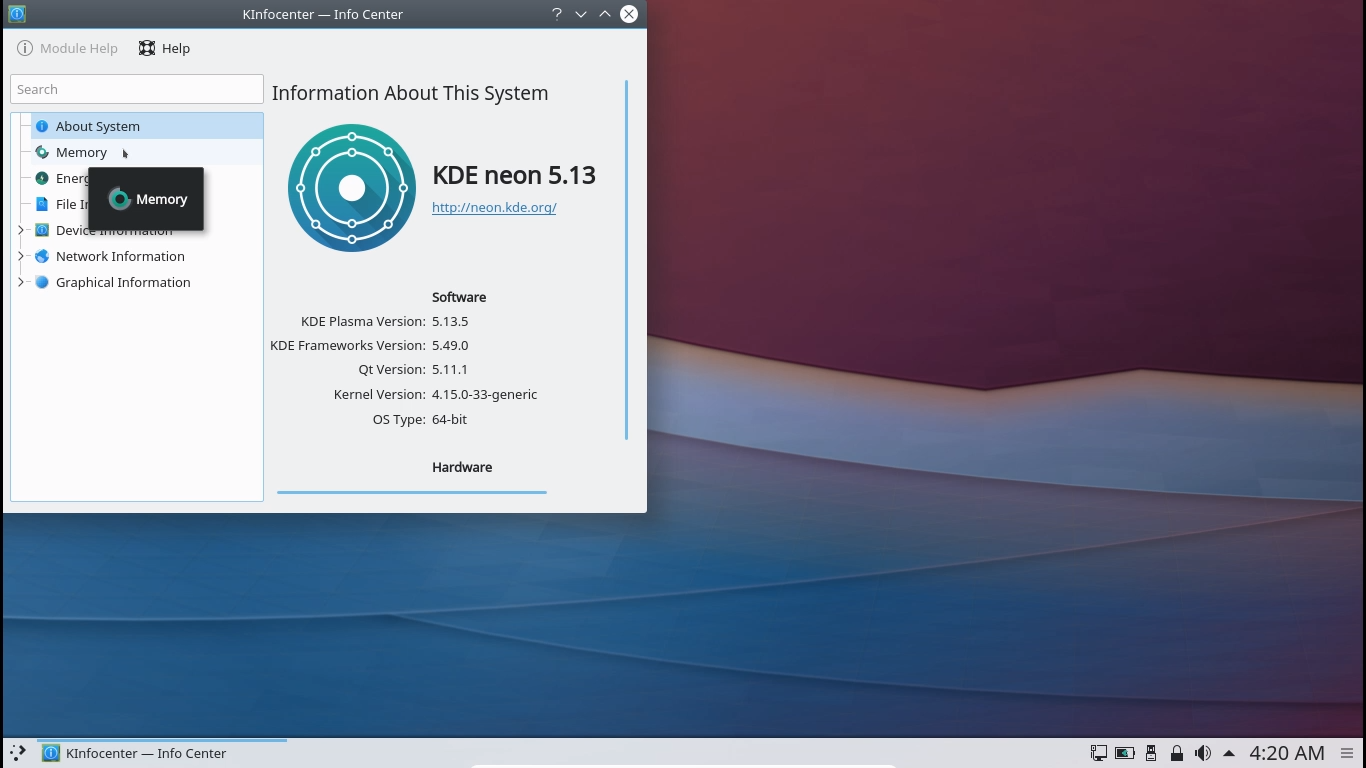Click the Module Help toolbar item
This screenshot has height=768, width=1366.
pyautogui.click(x=67, y=48)
